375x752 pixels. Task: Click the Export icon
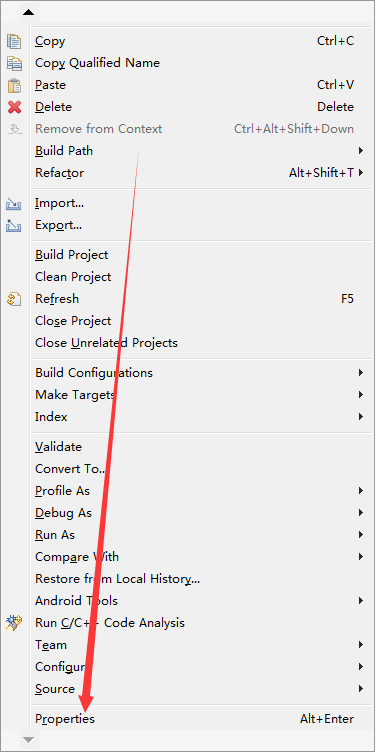[13, 225]
